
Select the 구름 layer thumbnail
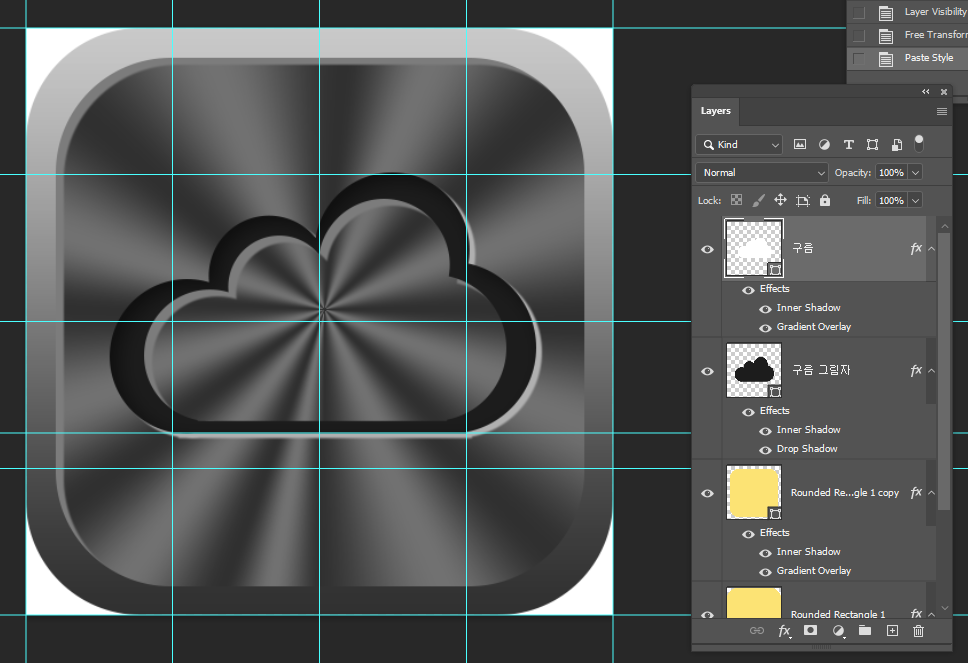pos(754,248)
